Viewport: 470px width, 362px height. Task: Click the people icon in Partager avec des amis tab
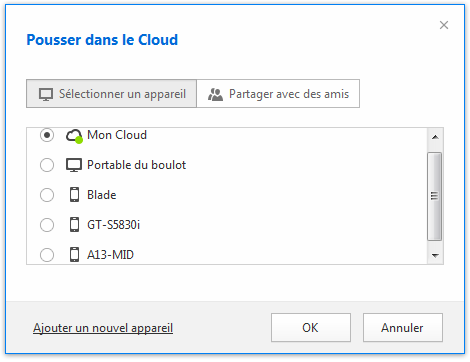215,95
